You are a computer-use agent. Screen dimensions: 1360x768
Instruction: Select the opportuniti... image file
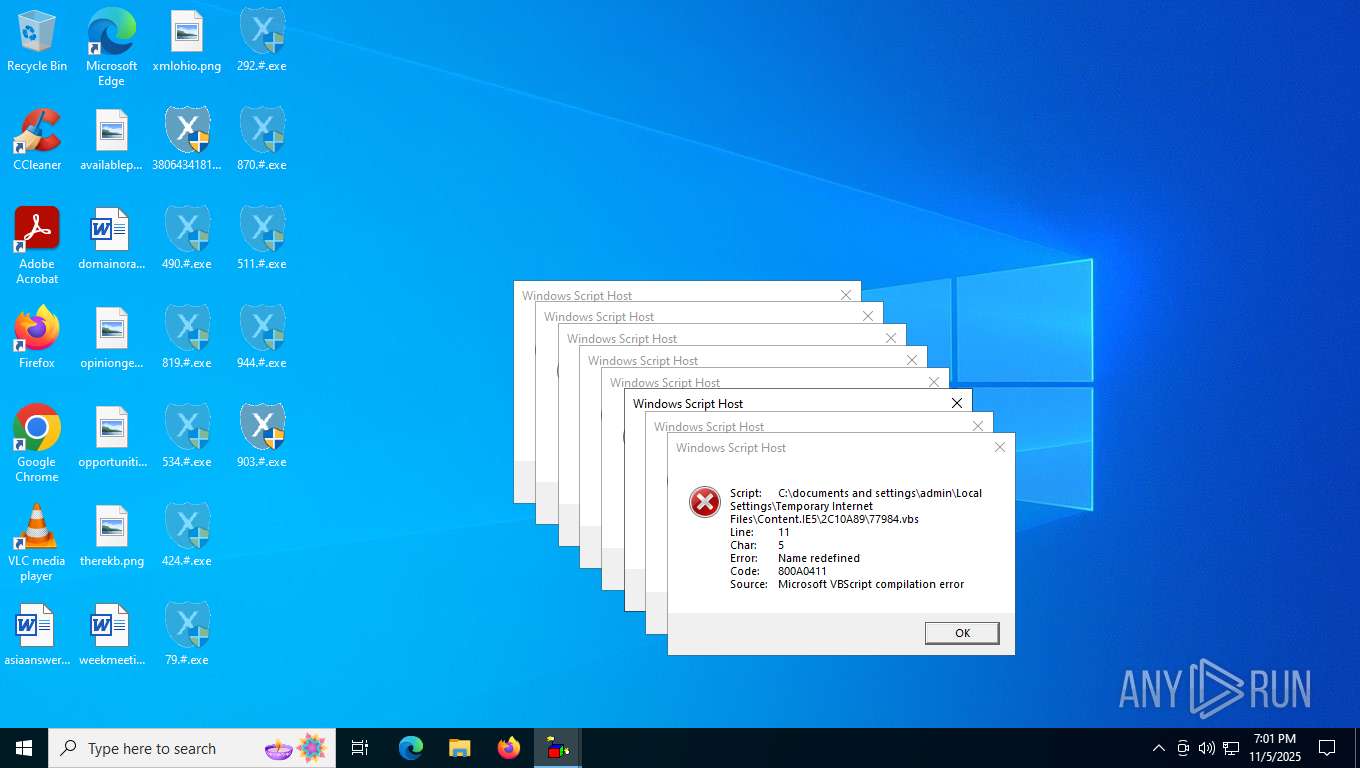tap(111, 437)
